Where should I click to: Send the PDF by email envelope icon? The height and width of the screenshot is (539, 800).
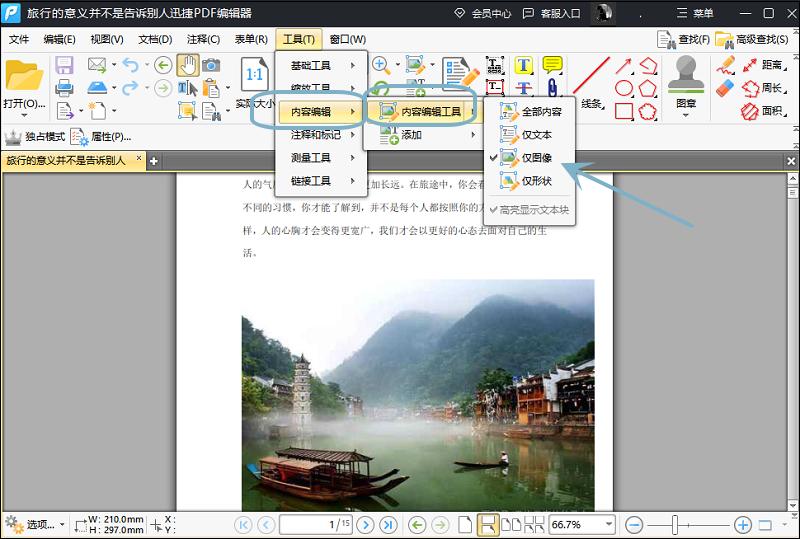[x=96, y=65]
